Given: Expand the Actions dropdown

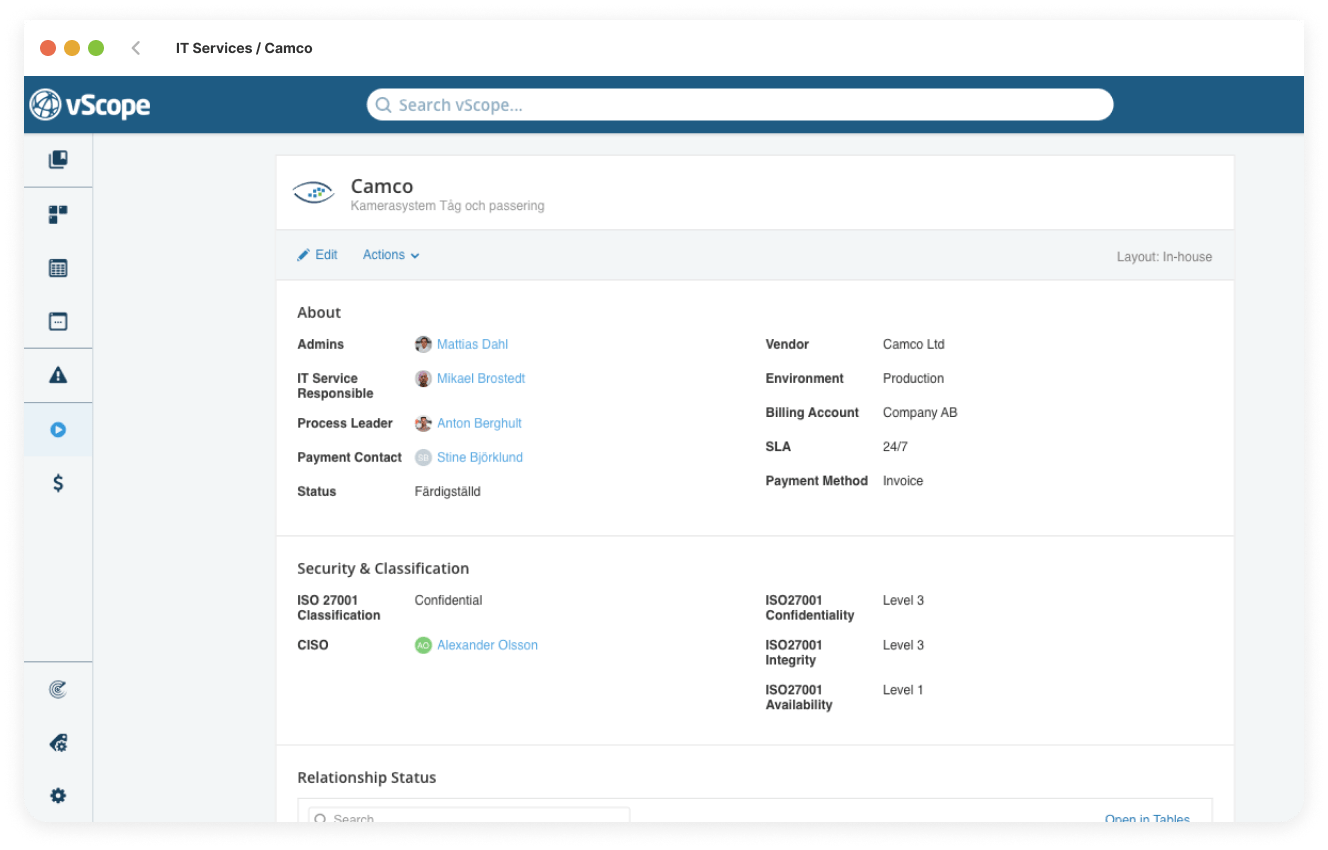Looking at the screenshot, I should [x=391, y=255].
